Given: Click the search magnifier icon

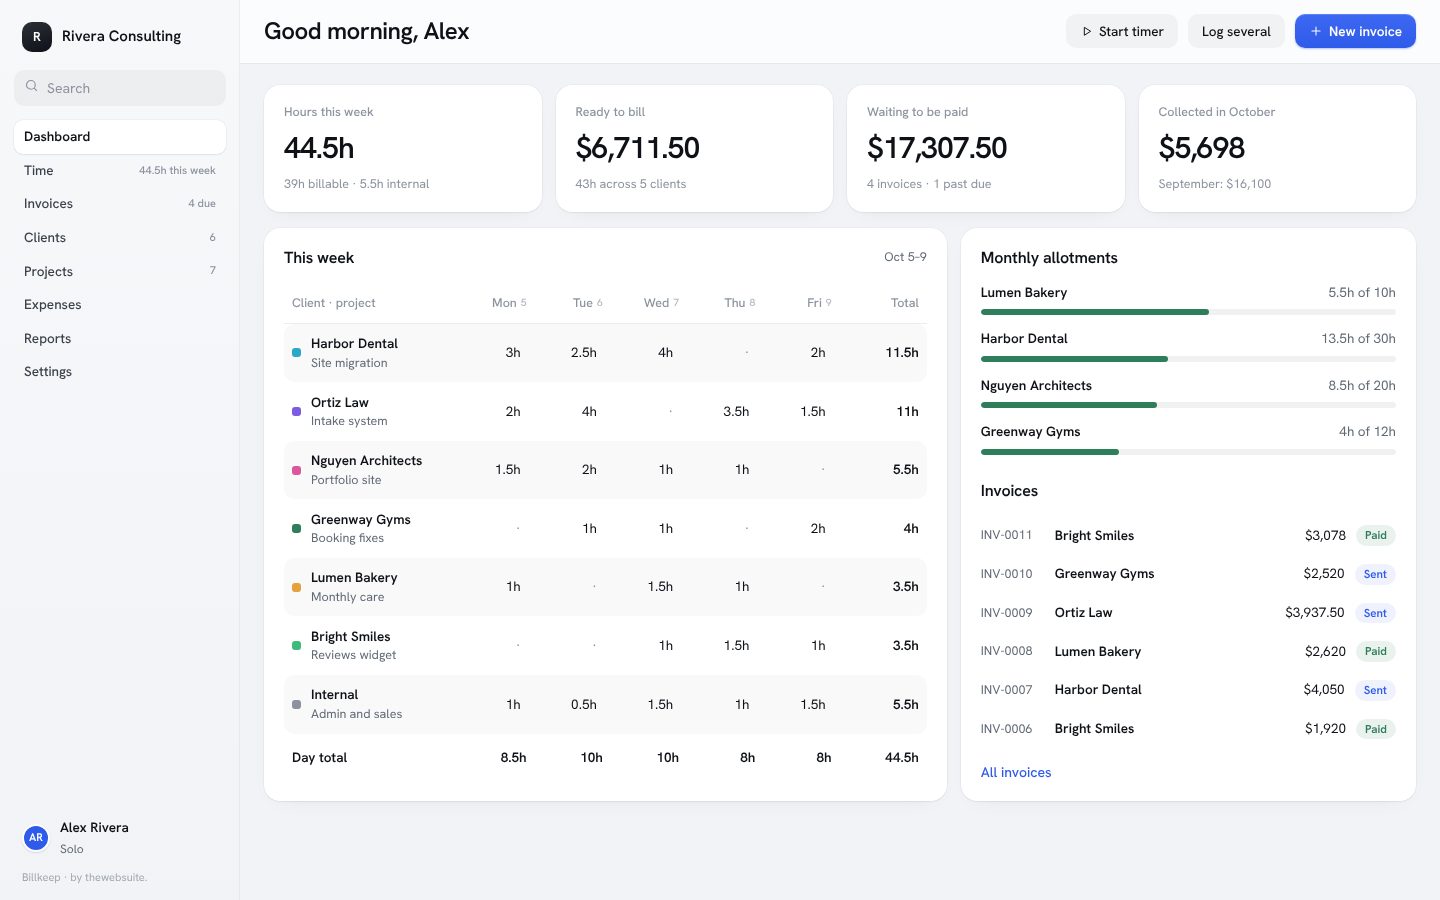Looking at the screenshot, I should click(32, 87).
